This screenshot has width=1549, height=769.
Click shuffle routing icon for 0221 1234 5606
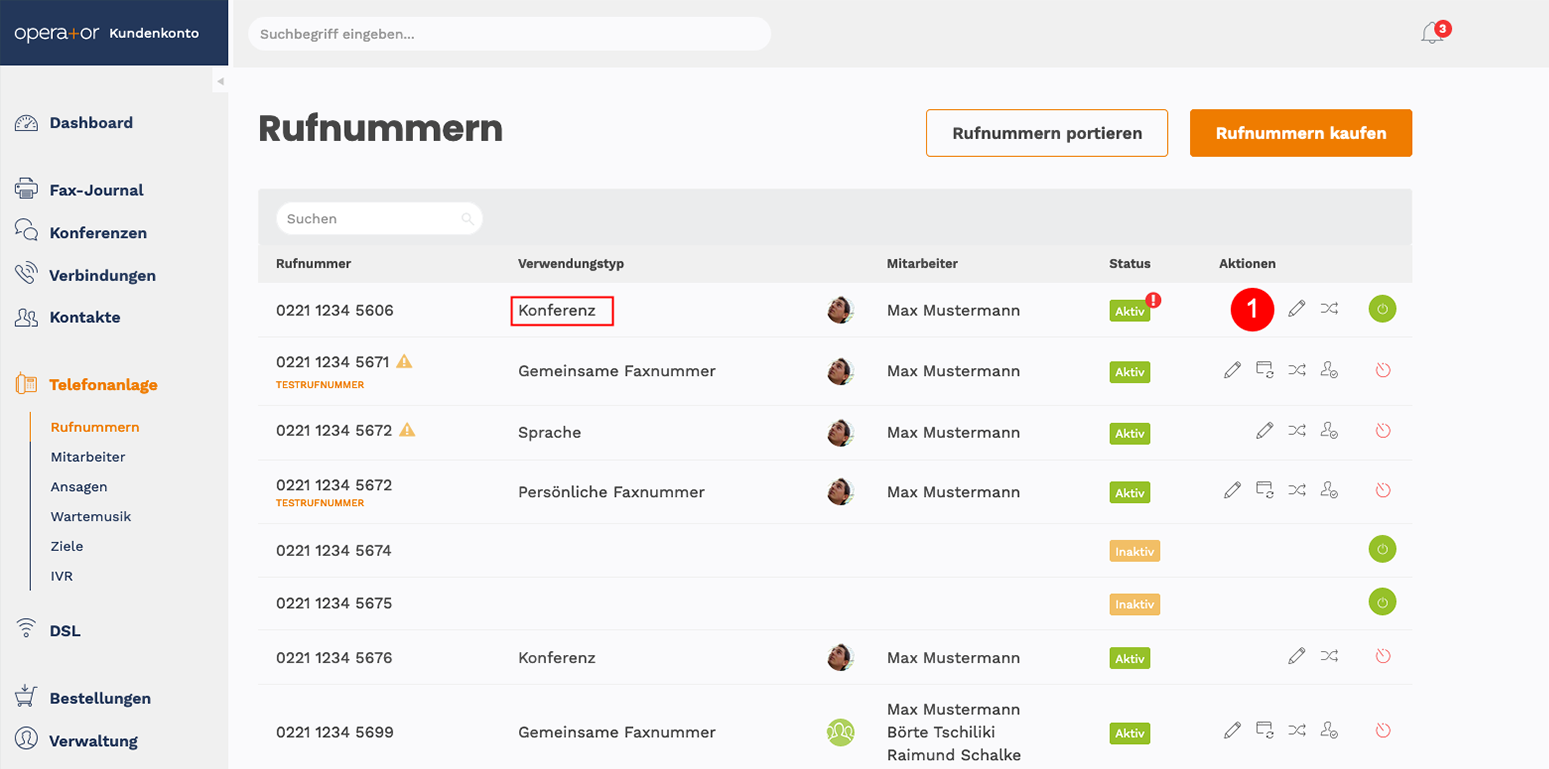(x=1329, y=309)
